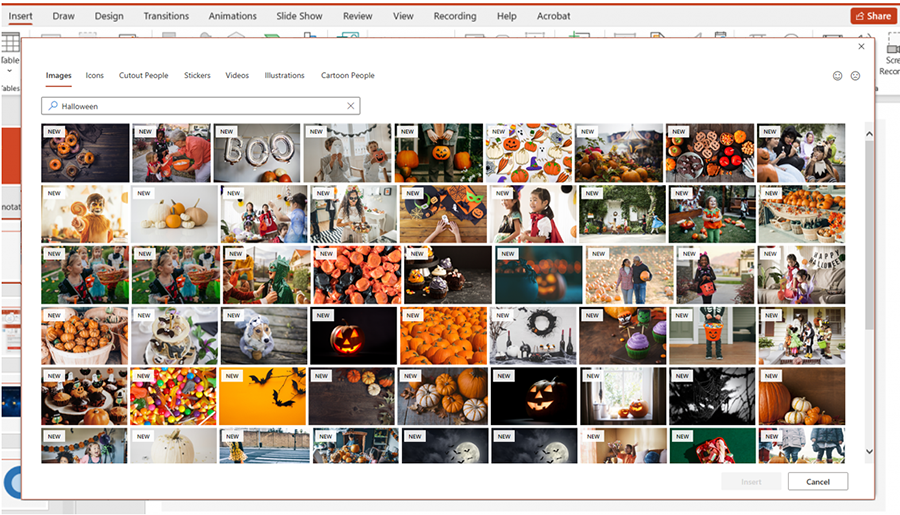Select the girl in red cape image
The width and height of the screenshot is (900, 515).
[x=533, y=214]
